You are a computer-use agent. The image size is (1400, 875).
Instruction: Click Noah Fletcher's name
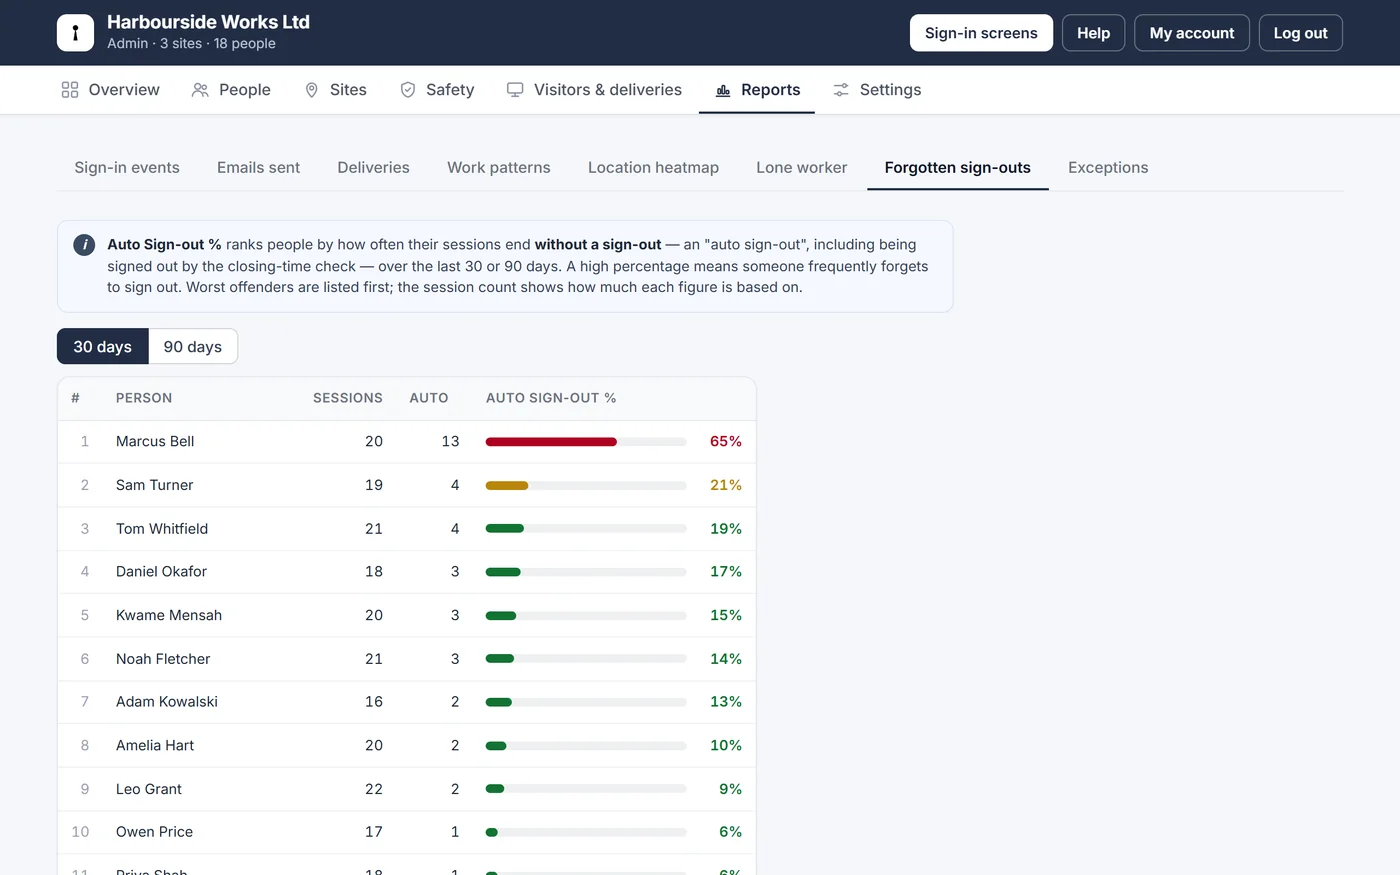click(163, 658)
